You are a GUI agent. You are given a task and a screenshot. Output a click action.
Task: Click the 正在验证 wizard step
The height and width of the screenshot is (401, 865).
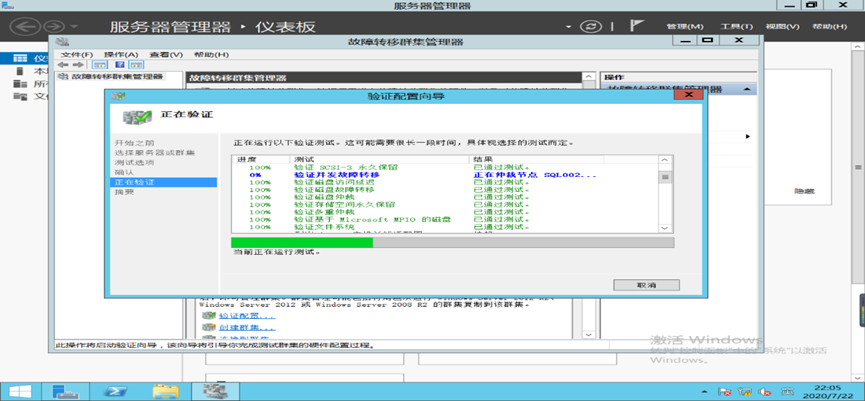(164, 182)
